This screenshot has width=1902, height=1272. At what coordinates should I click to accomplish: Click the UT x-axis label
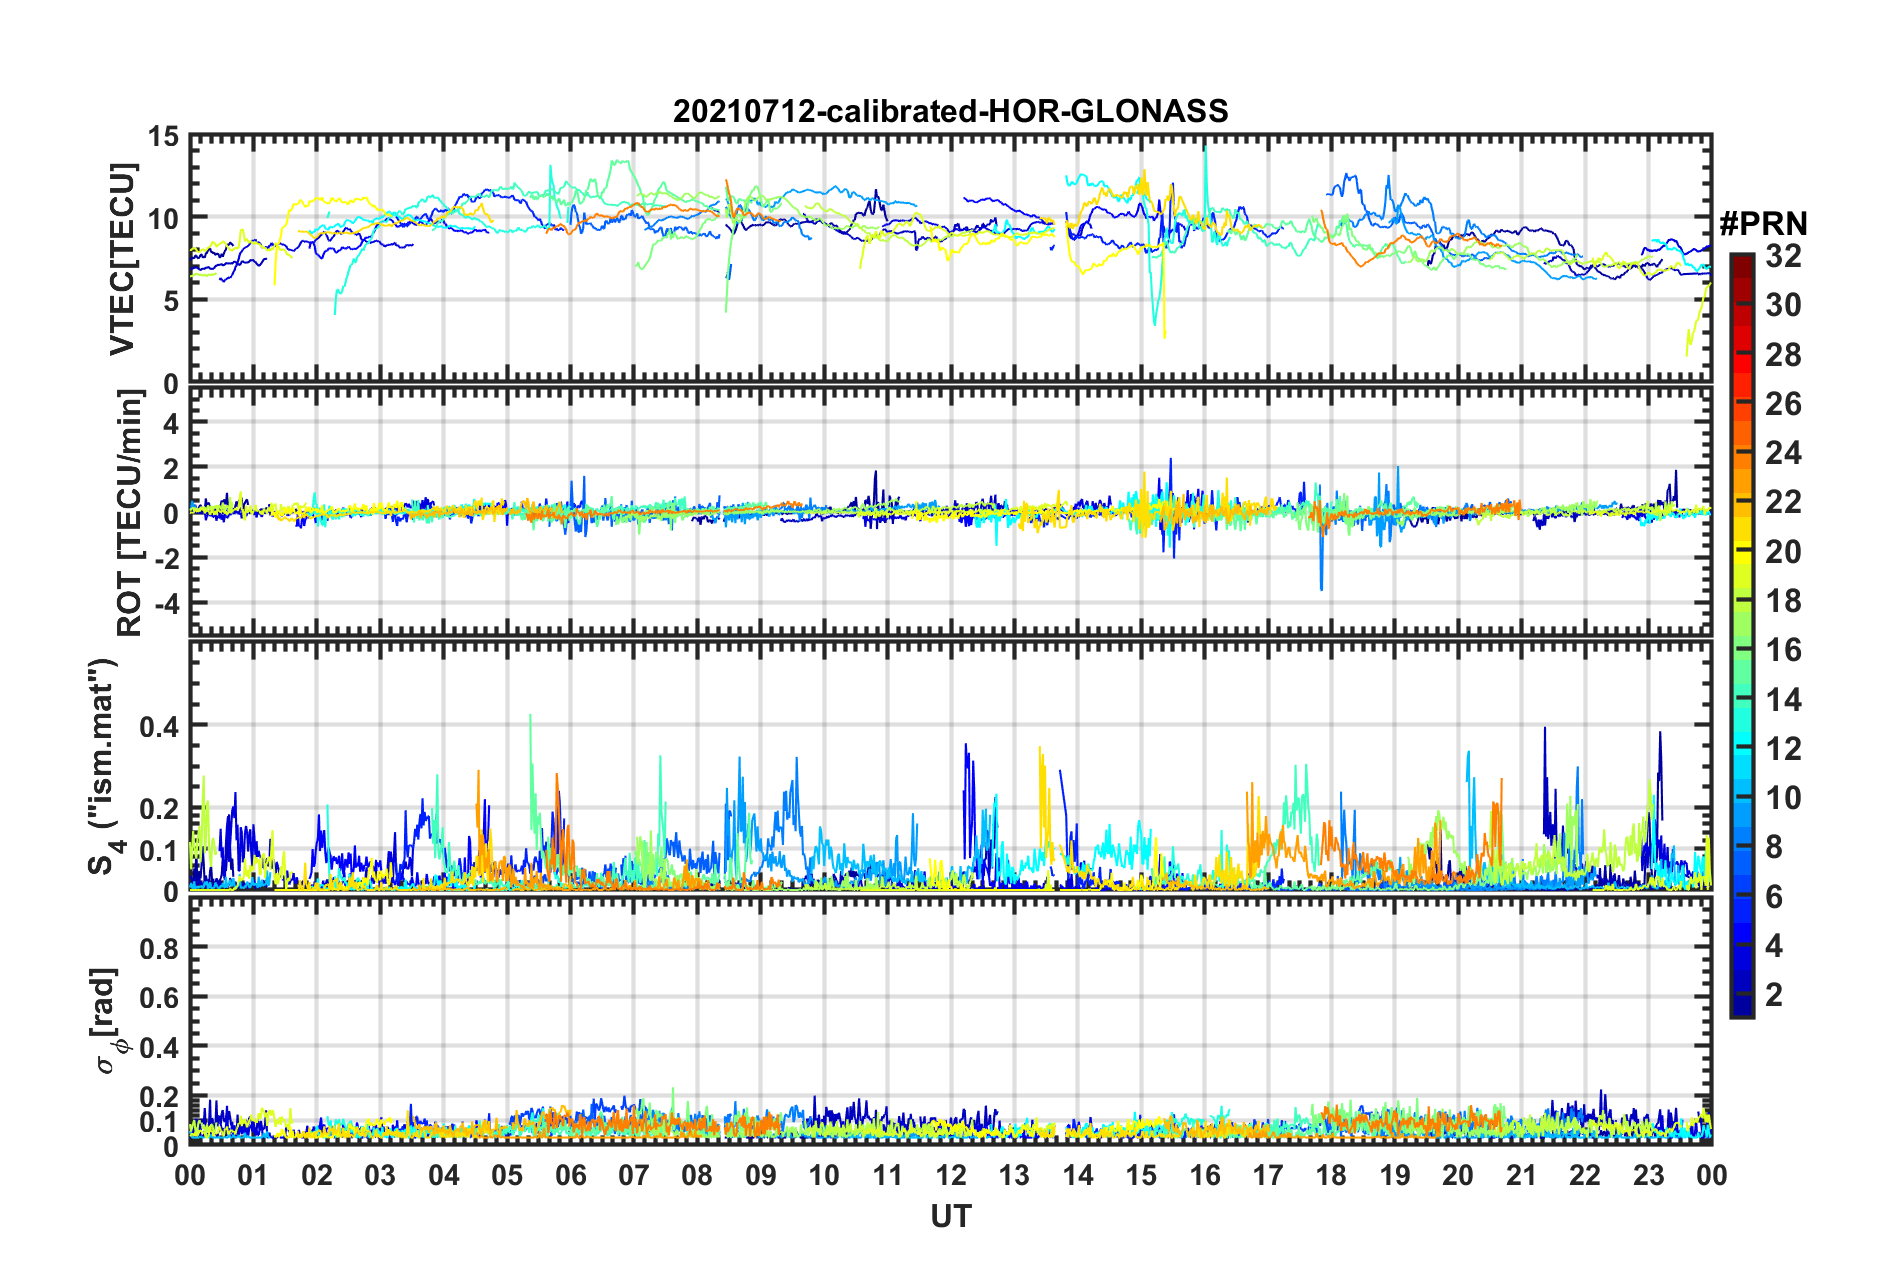click(951, 1216)
